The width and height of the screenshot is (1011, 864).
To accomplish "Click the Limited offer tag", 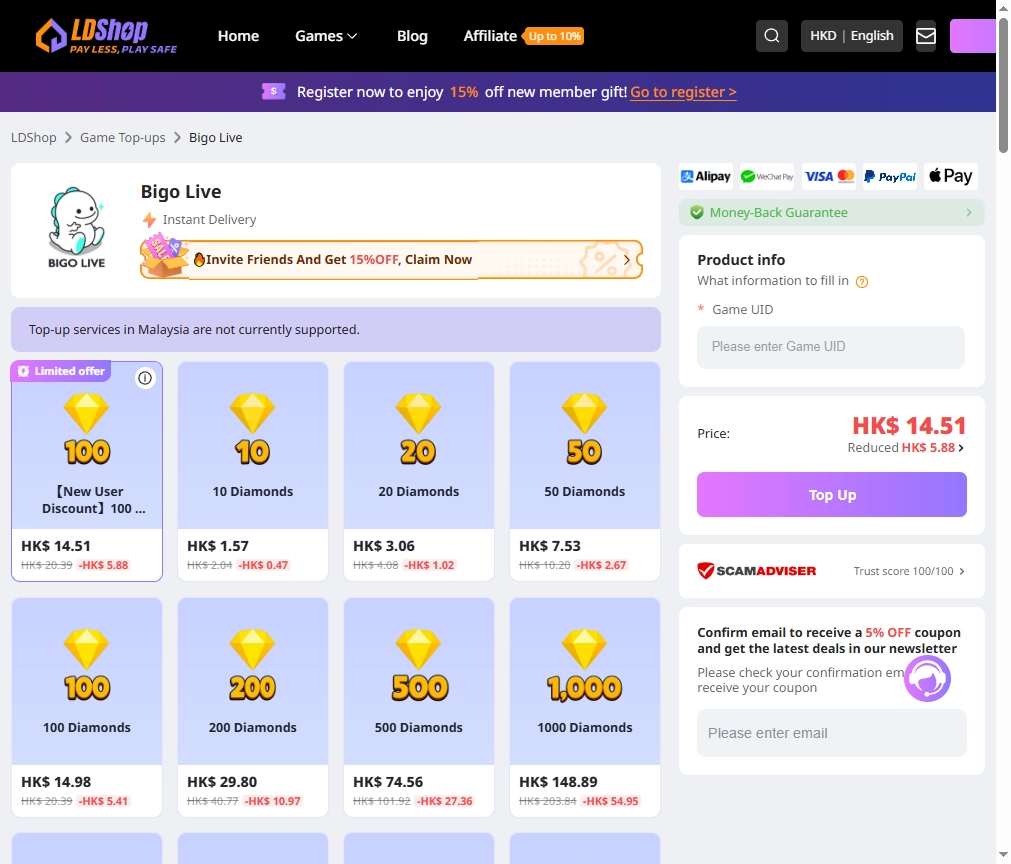I will (61, 371).
